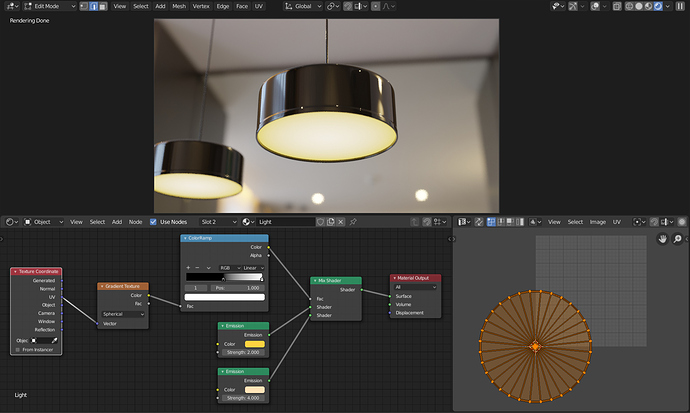Browse materials with the sphere icon
Image resolution: width=690 pixels, height=413 pixels.
pyautogui.click(x=248, y=222)
